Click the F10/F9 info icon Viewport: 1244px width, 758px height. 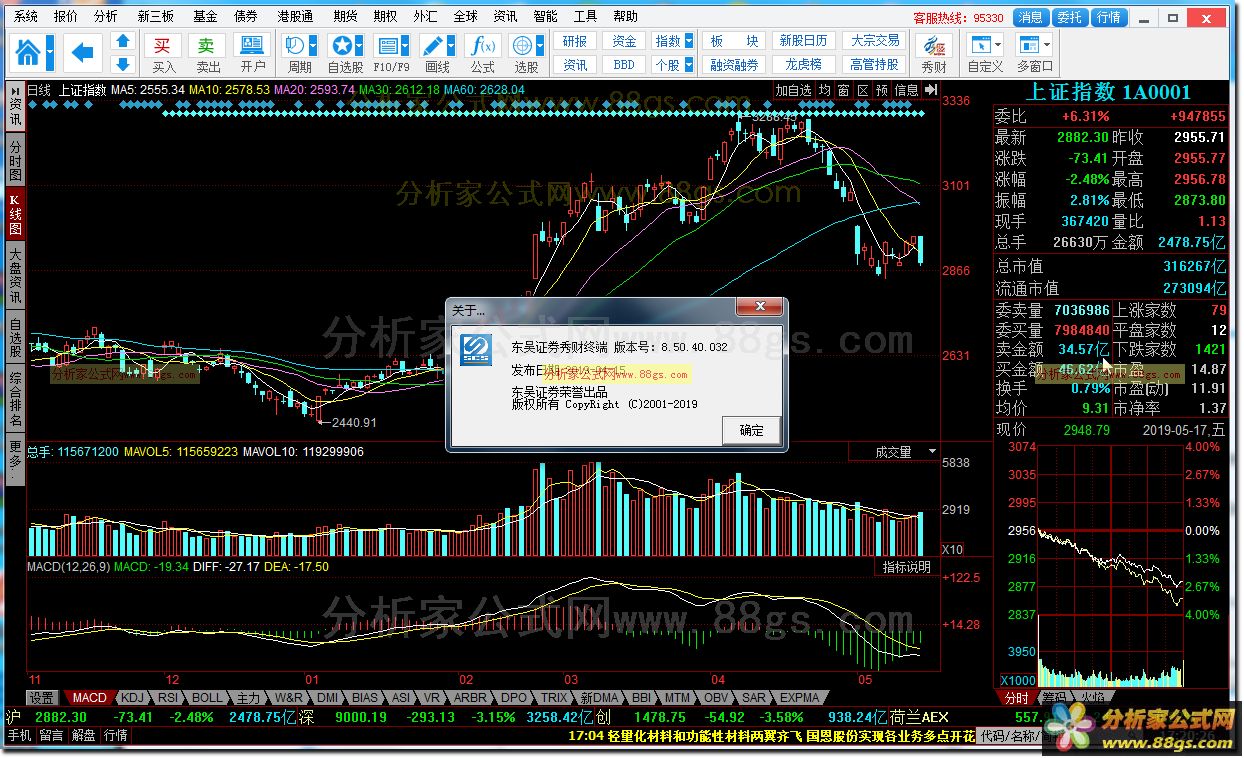tap(387, 46)
